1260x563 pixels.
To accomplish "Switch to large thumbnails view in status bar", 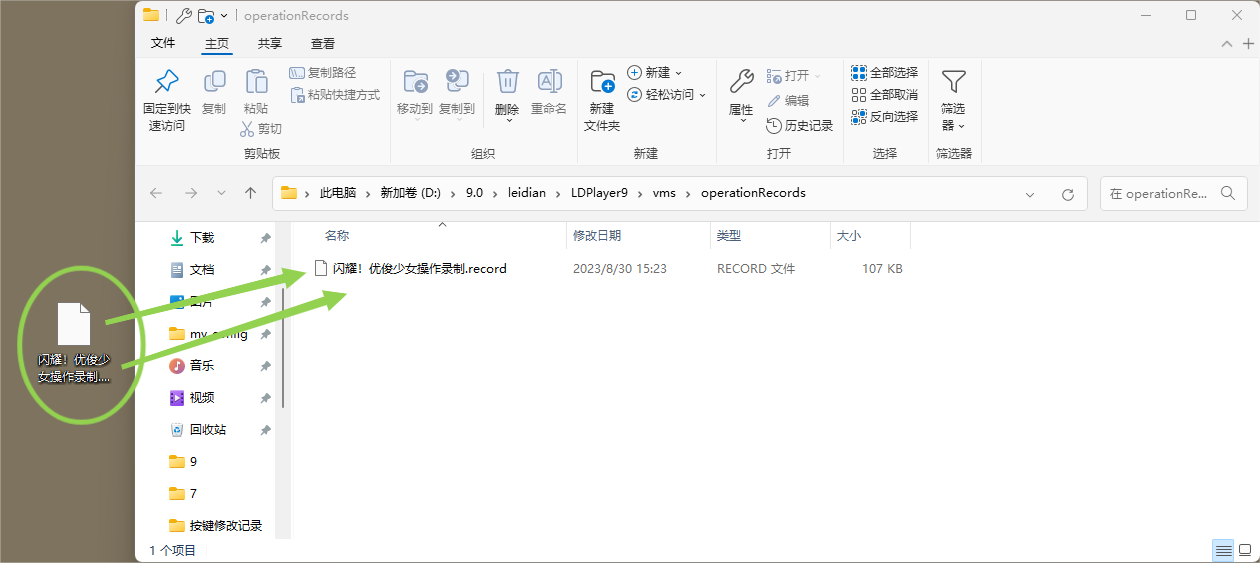I will tap(1245, 550).
